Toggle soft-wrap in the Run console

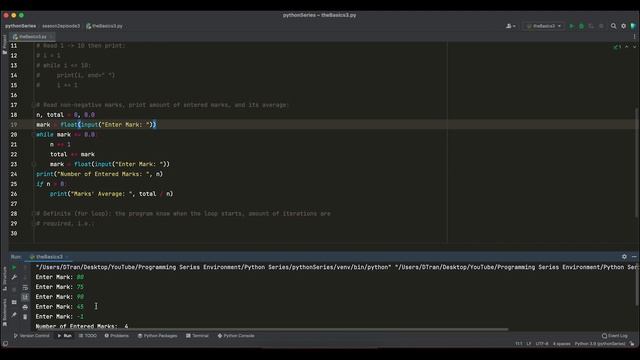coord(25,287)
